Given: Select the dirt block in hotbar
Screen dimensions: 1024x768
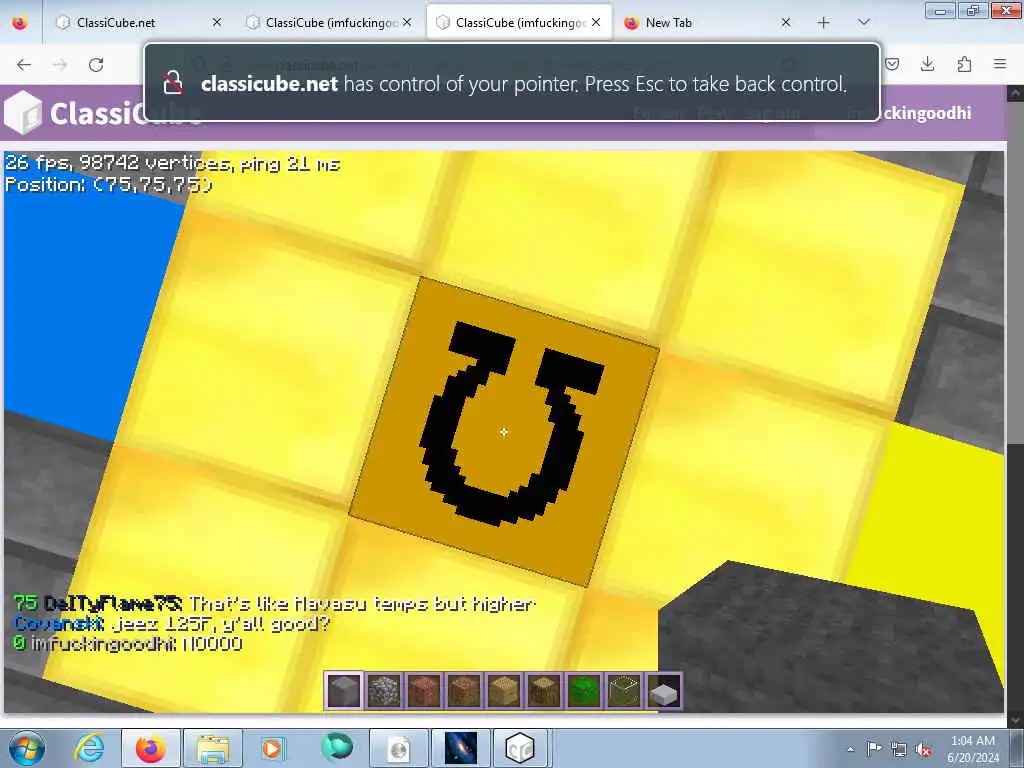Looking at the screenshot, I should point(463,690).
